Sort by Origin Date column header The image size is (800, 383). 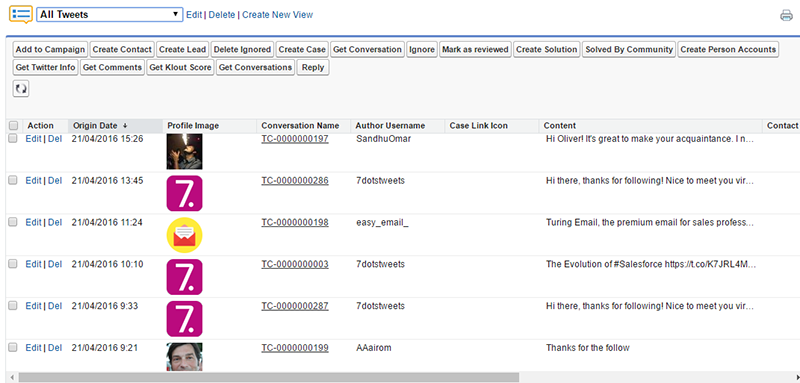point(115,125)
